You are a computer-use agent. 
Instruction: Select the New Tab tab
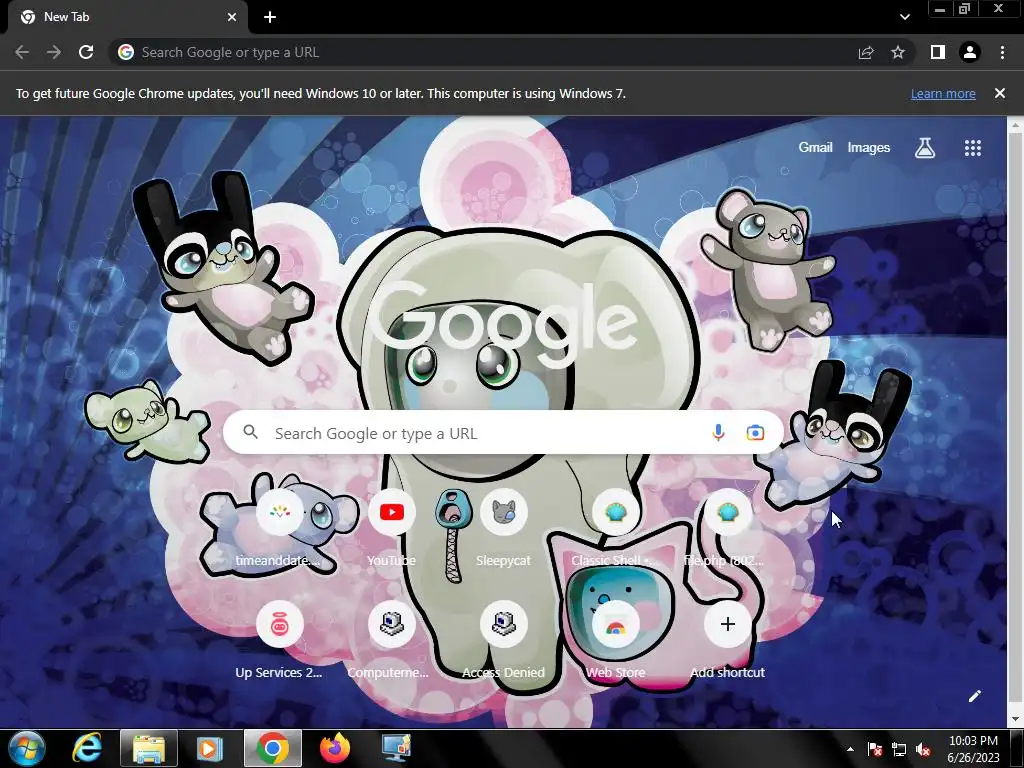tap(129, 17)
